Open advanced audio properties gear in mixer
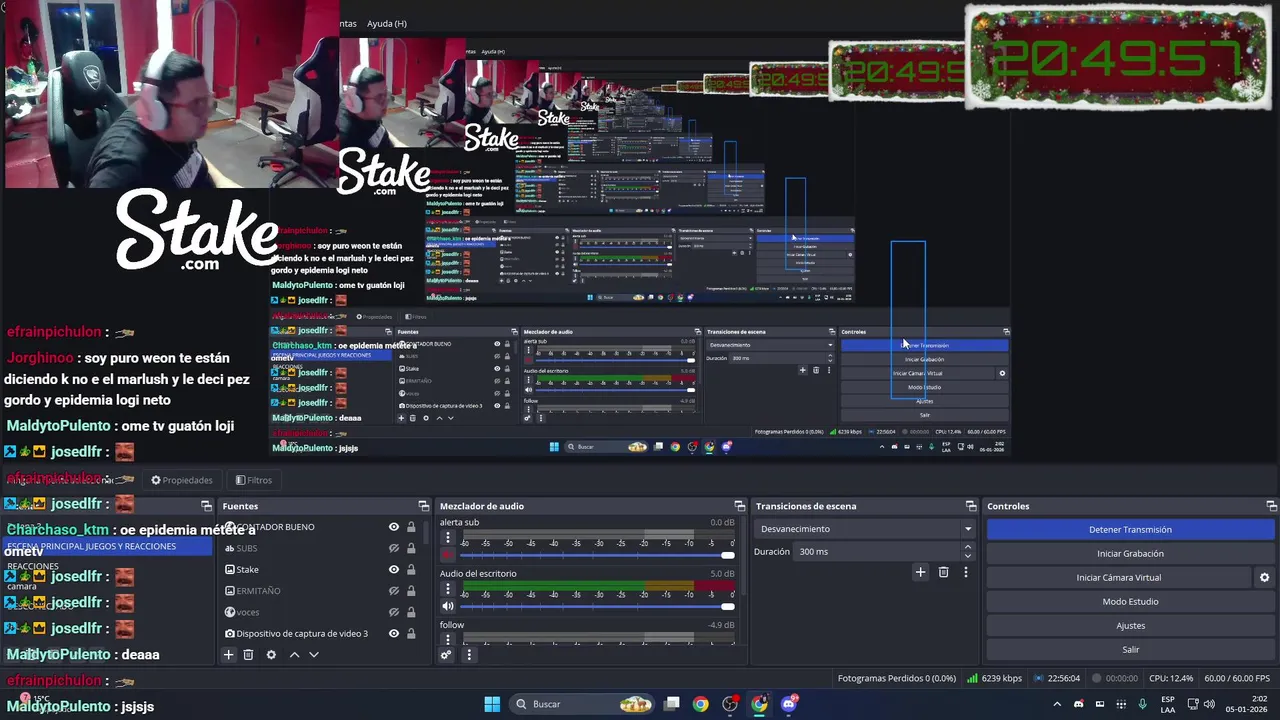Screen dimensions: 1280x720 [447, 655]
